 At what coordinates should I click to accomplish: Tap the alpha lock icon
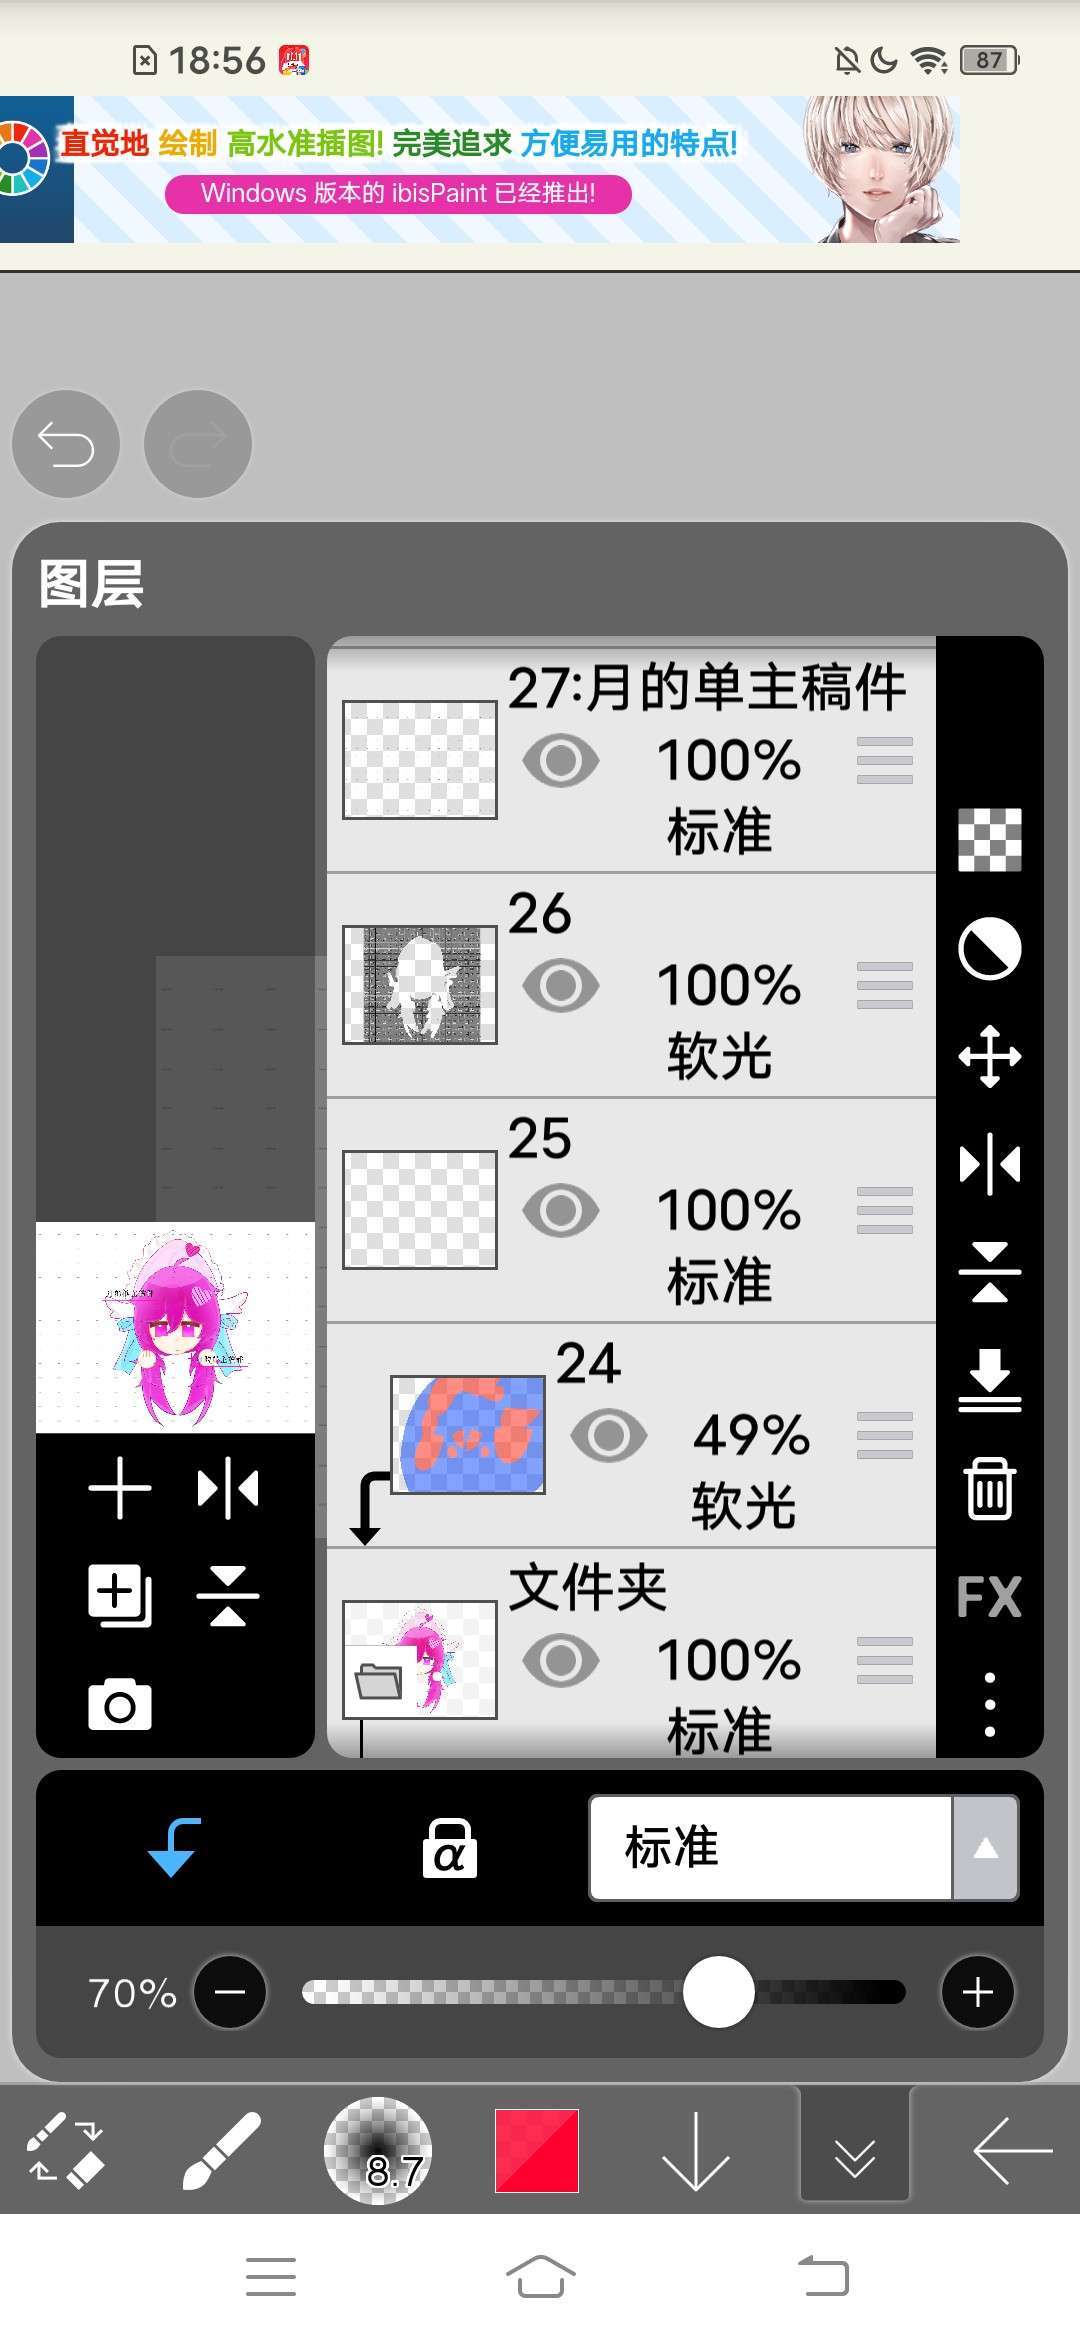449,1848
